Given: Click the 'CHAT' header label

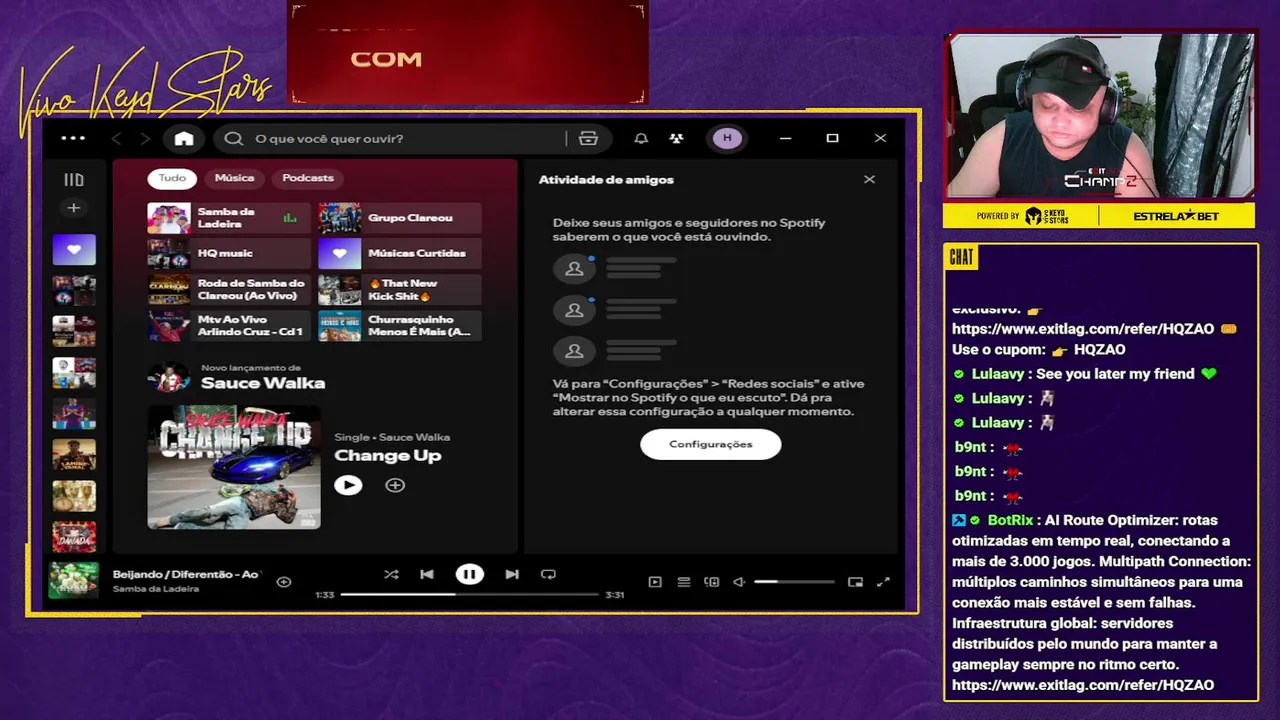Looking at the screenshot, I should click(961, 258).
